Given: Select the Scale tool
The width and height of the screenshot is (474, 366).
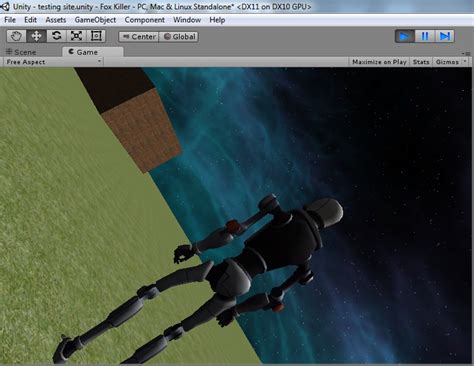Looking at the screenshot, I should coord(76,36).
